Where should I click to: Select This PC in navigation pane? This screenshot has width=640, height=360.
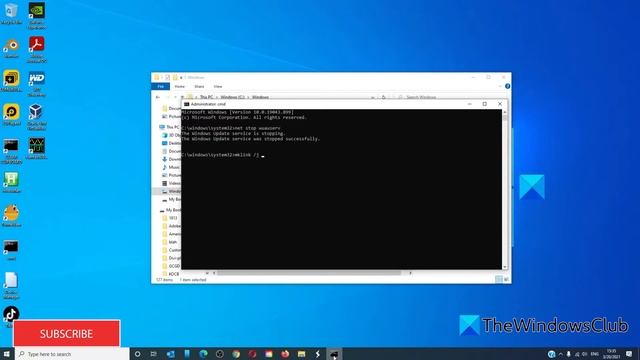click(x=170, y=127)
